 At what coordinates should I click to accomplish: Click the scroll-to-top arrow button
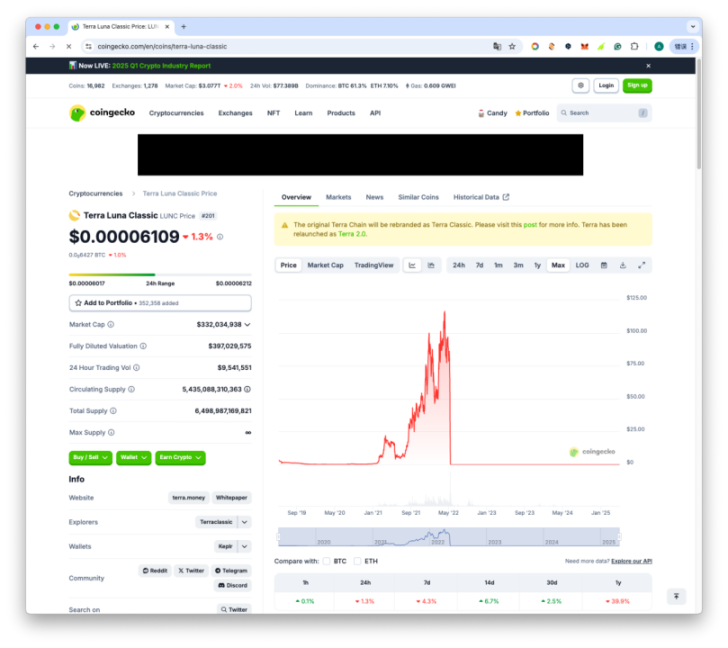[x=676, y=596]
